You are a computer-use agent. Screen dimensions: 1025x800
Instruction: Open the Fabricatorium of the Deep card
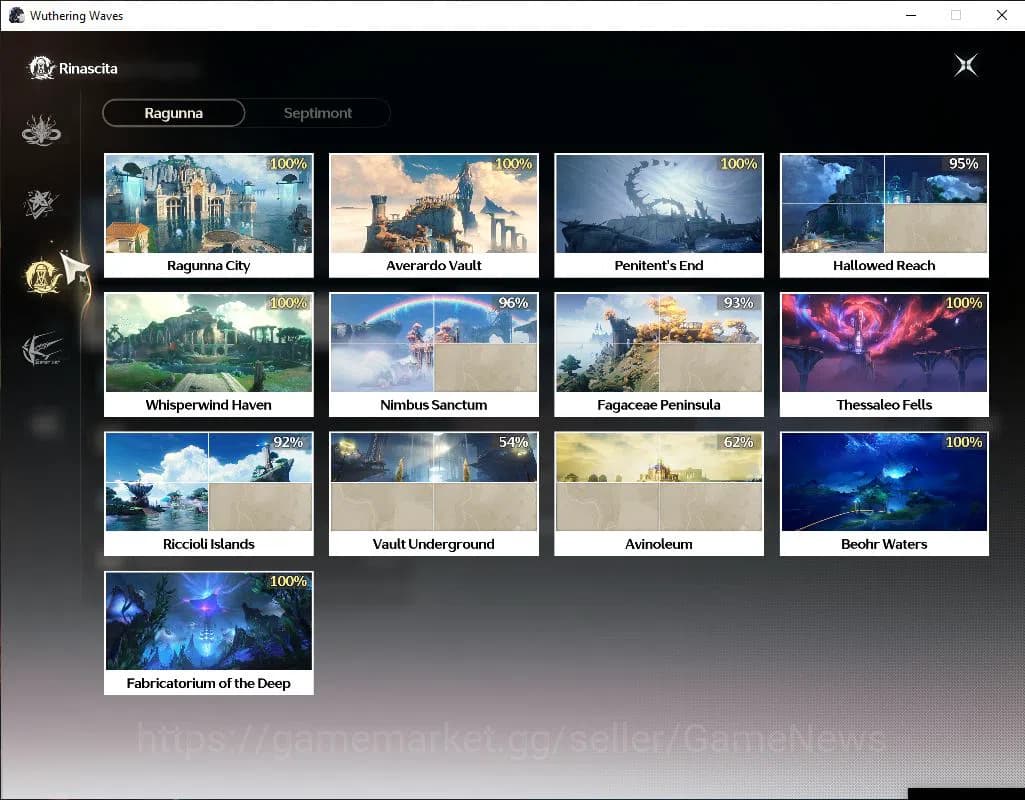[209, 633]
